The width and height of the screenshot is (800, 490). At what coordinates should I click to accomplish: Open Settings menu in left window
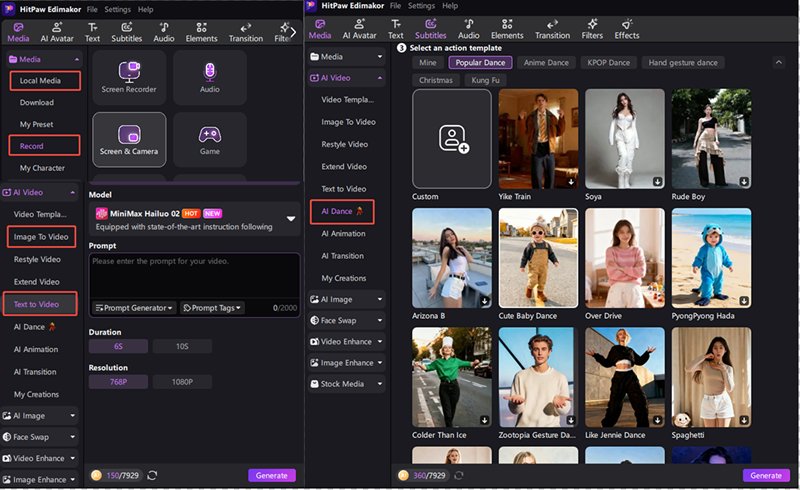pos(117,9)
